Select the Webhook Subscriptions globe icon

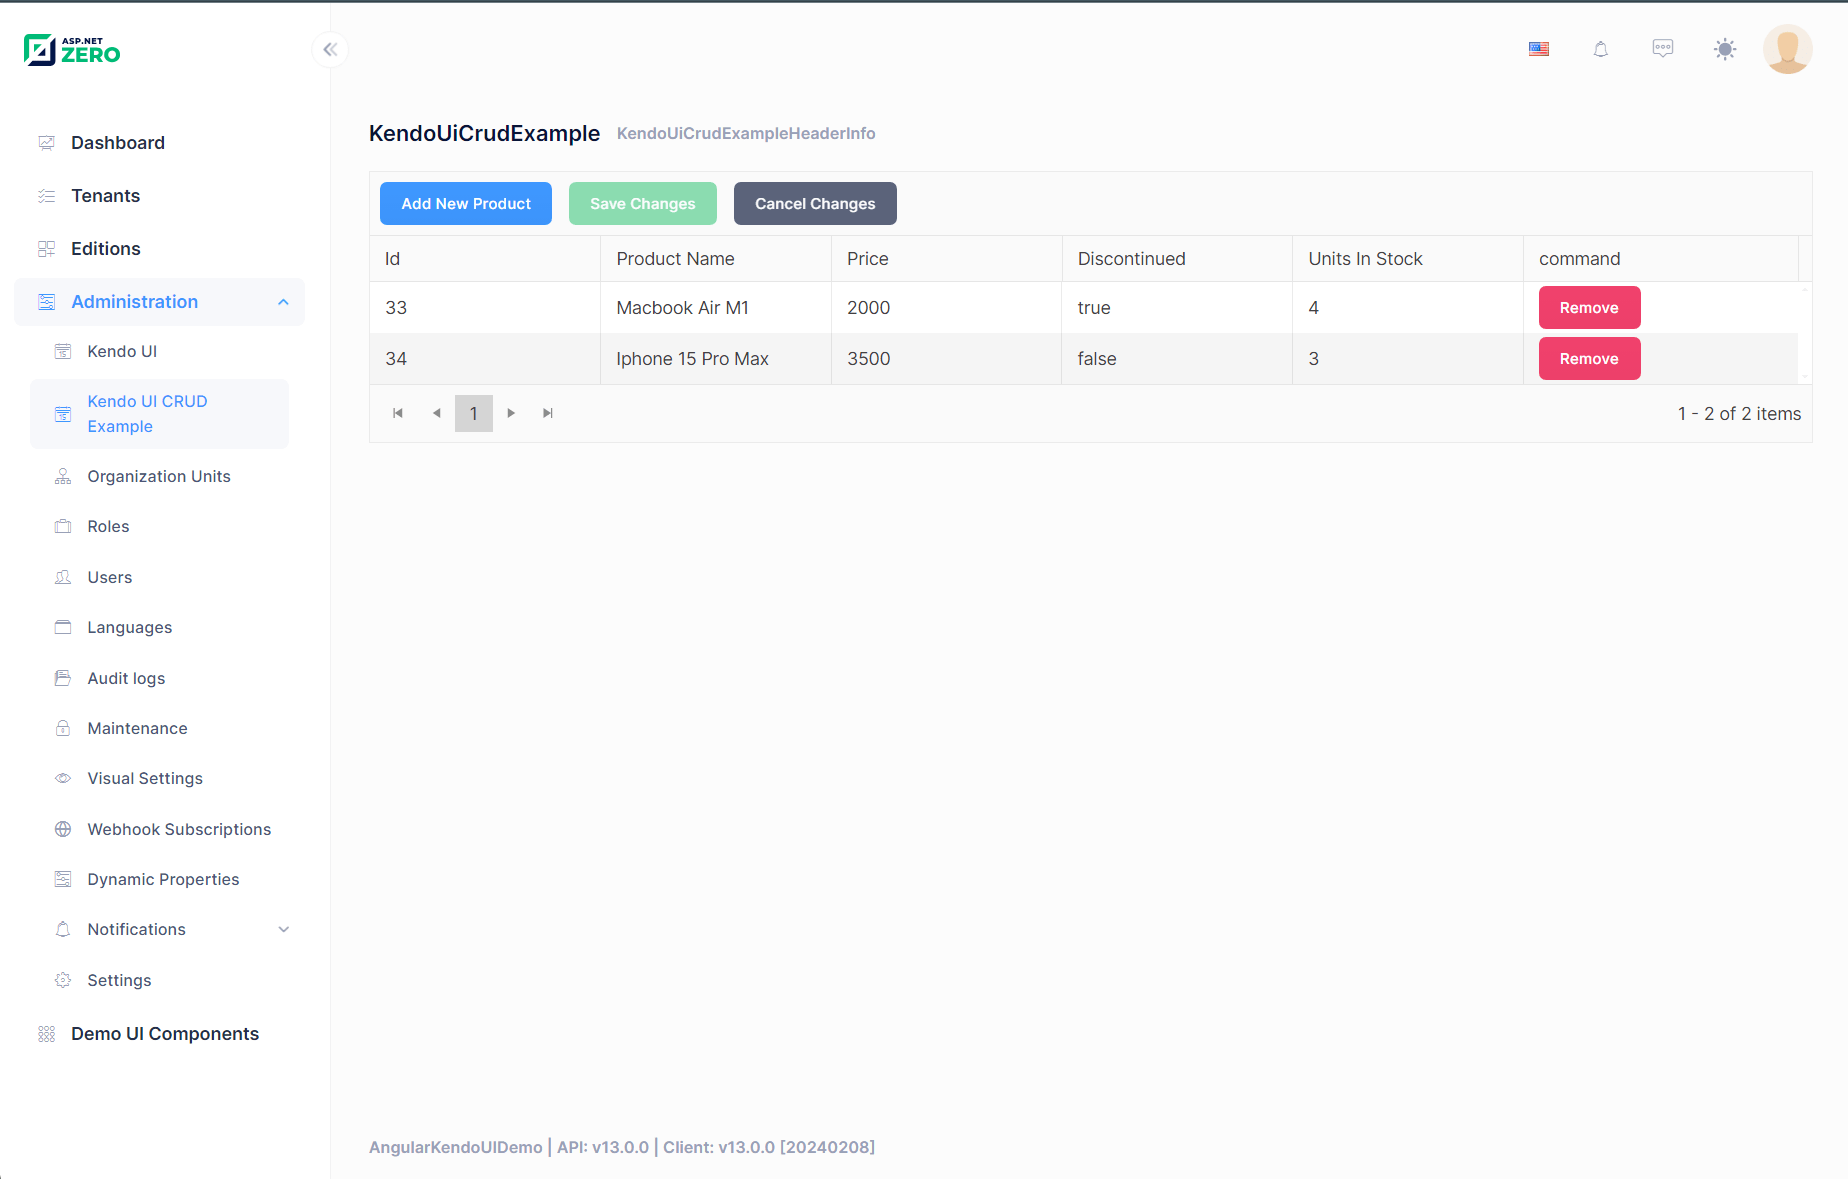[63, 829]
